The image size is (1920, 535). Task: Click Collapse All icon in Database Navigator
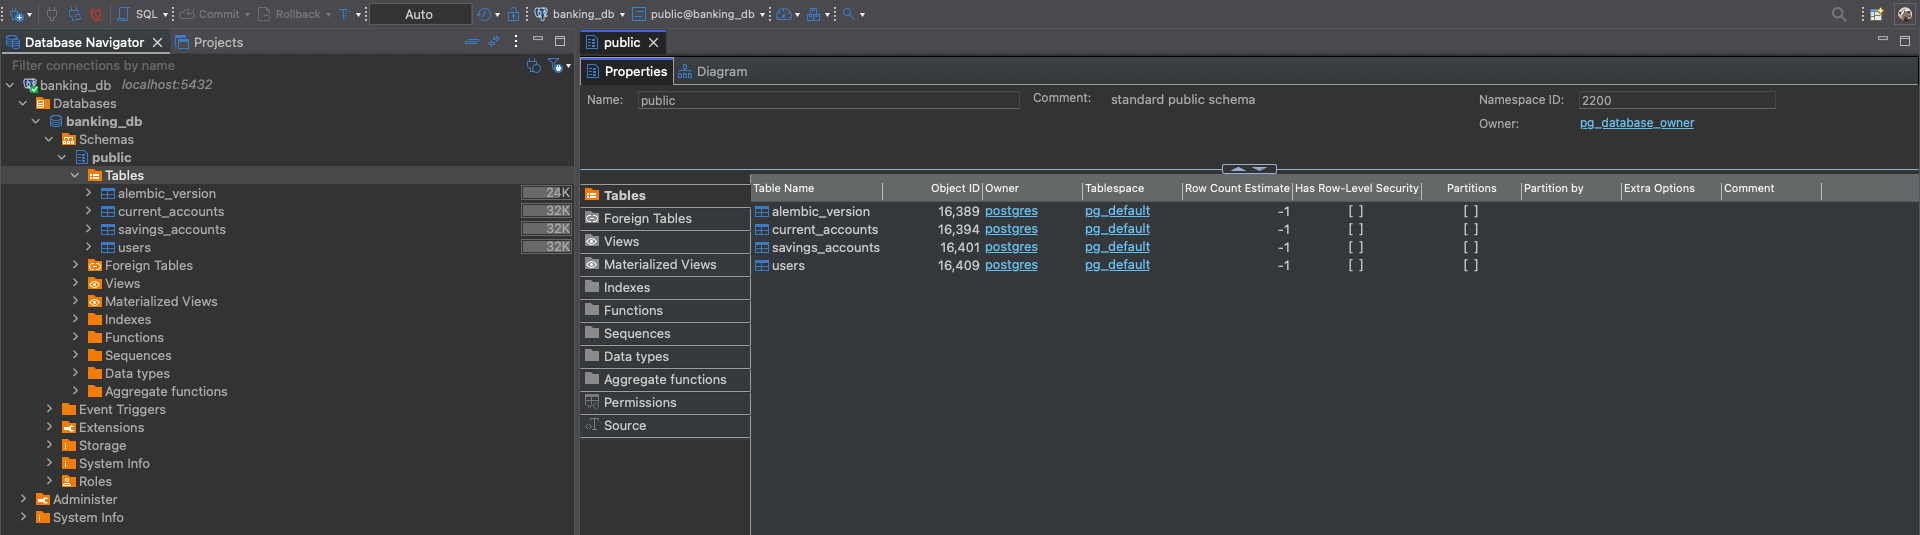tap(472, 41)
